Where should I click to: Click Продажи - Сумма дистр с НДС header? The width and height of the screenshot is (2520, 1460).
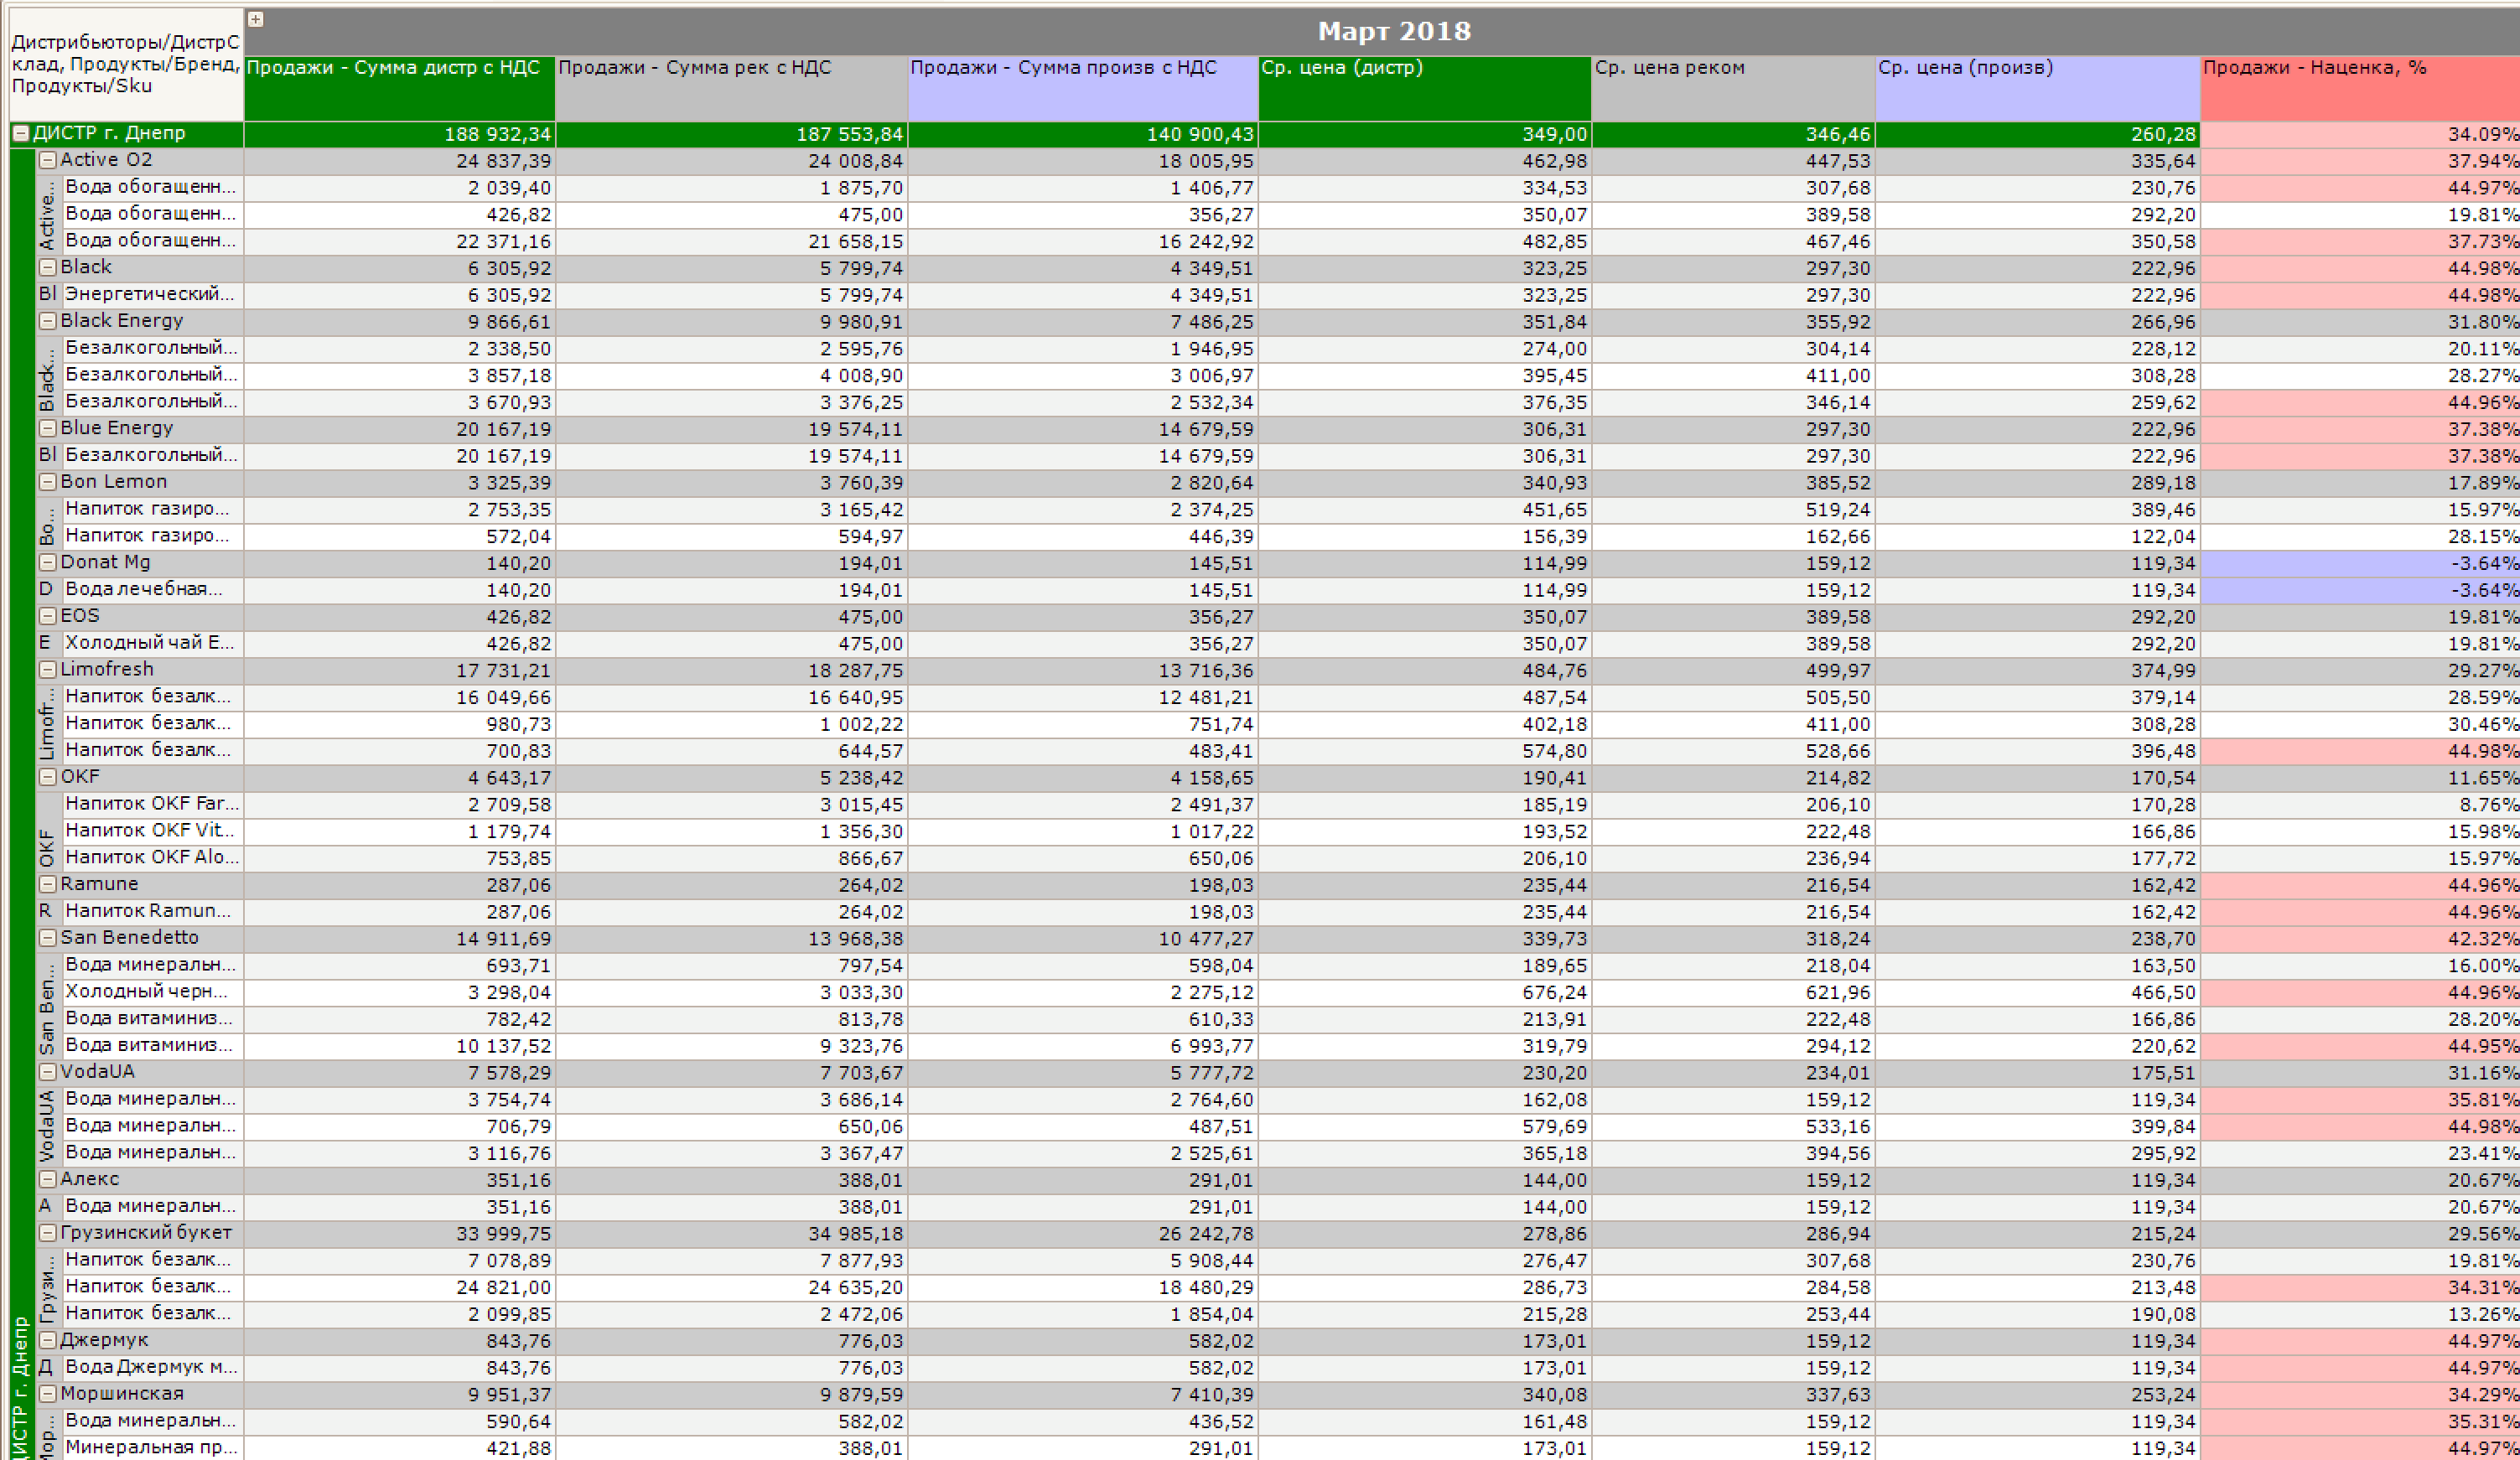click(x=399, y=88)
